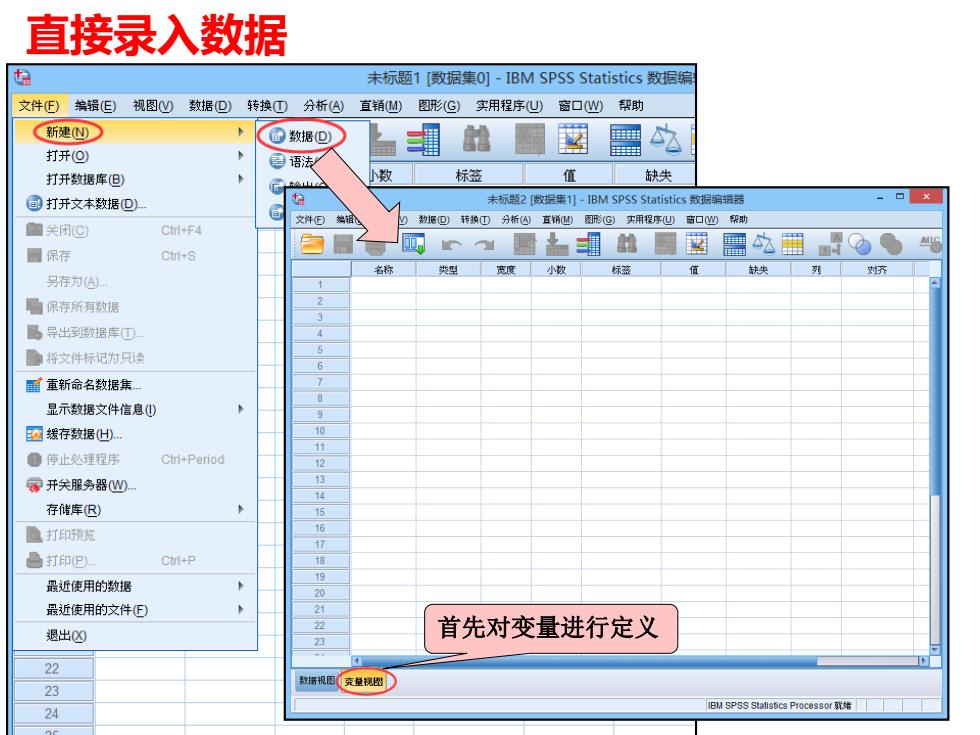Viewport: 980px width, 735px height.
Task: Click Split file icon in 未标题2 toolbar
Action: tap(734, 244)
